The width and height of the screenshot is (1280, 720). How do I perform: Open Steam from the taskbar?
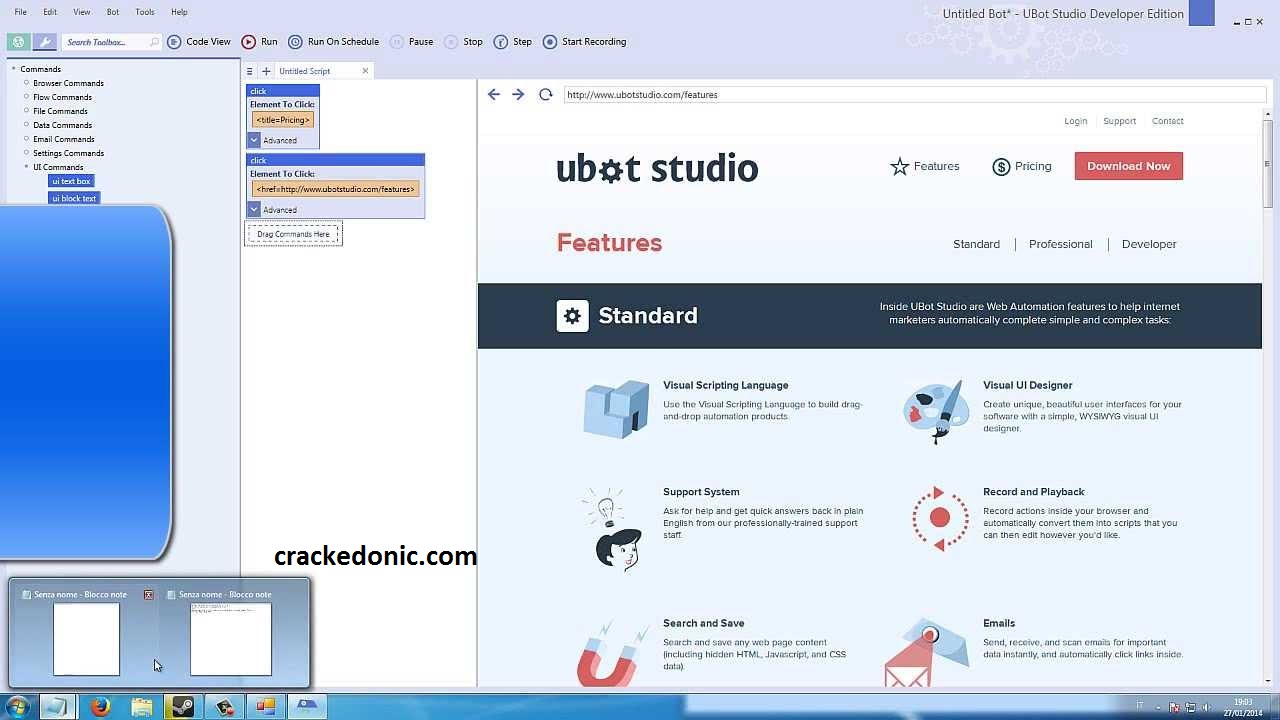tap(183, 707)
